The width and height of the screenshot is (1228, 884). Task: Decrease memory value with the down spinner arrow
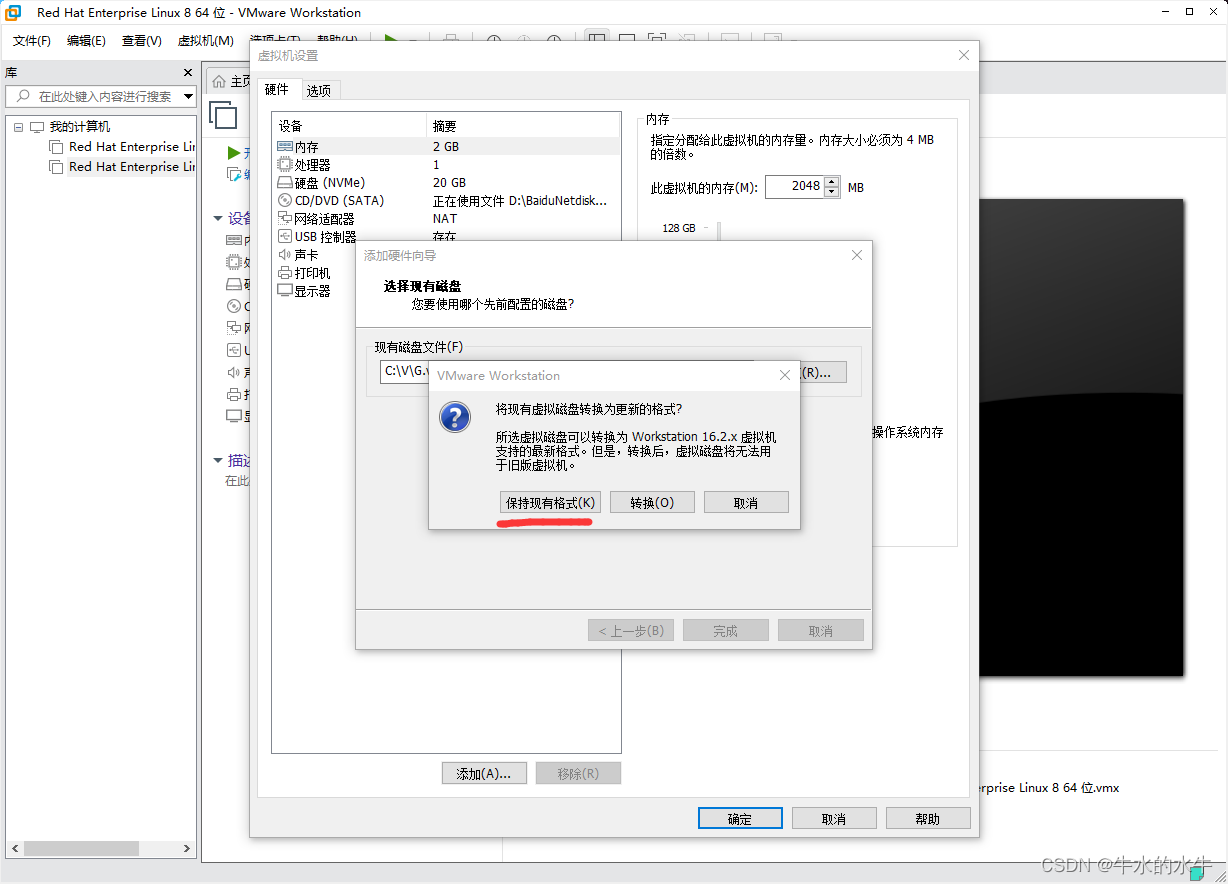832,192
